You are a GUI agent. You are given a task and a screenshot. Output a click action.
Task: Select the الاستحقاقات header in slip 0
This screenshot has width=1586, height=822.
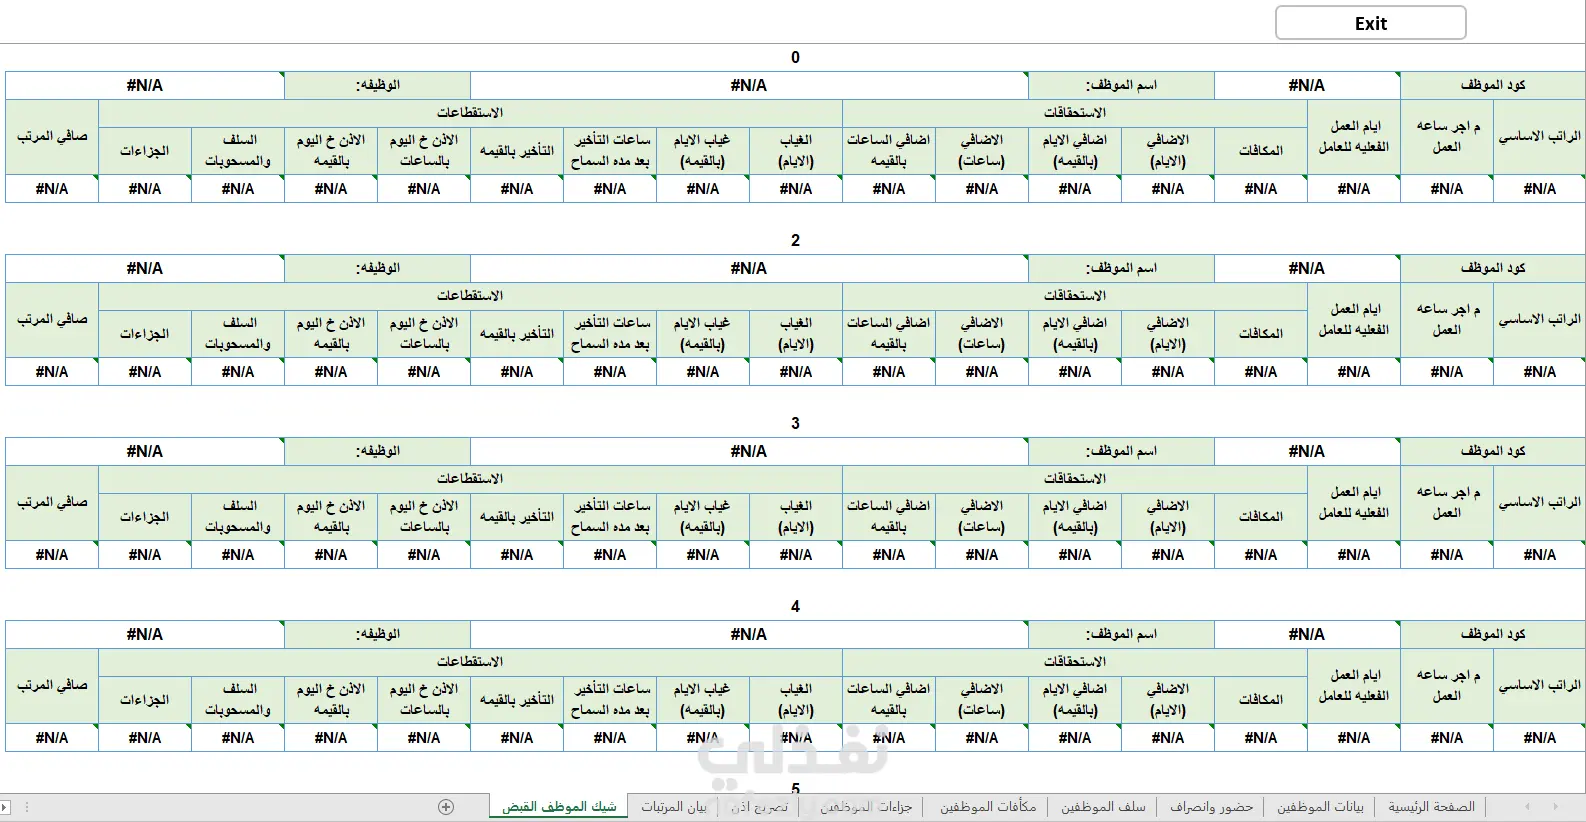1075,113
